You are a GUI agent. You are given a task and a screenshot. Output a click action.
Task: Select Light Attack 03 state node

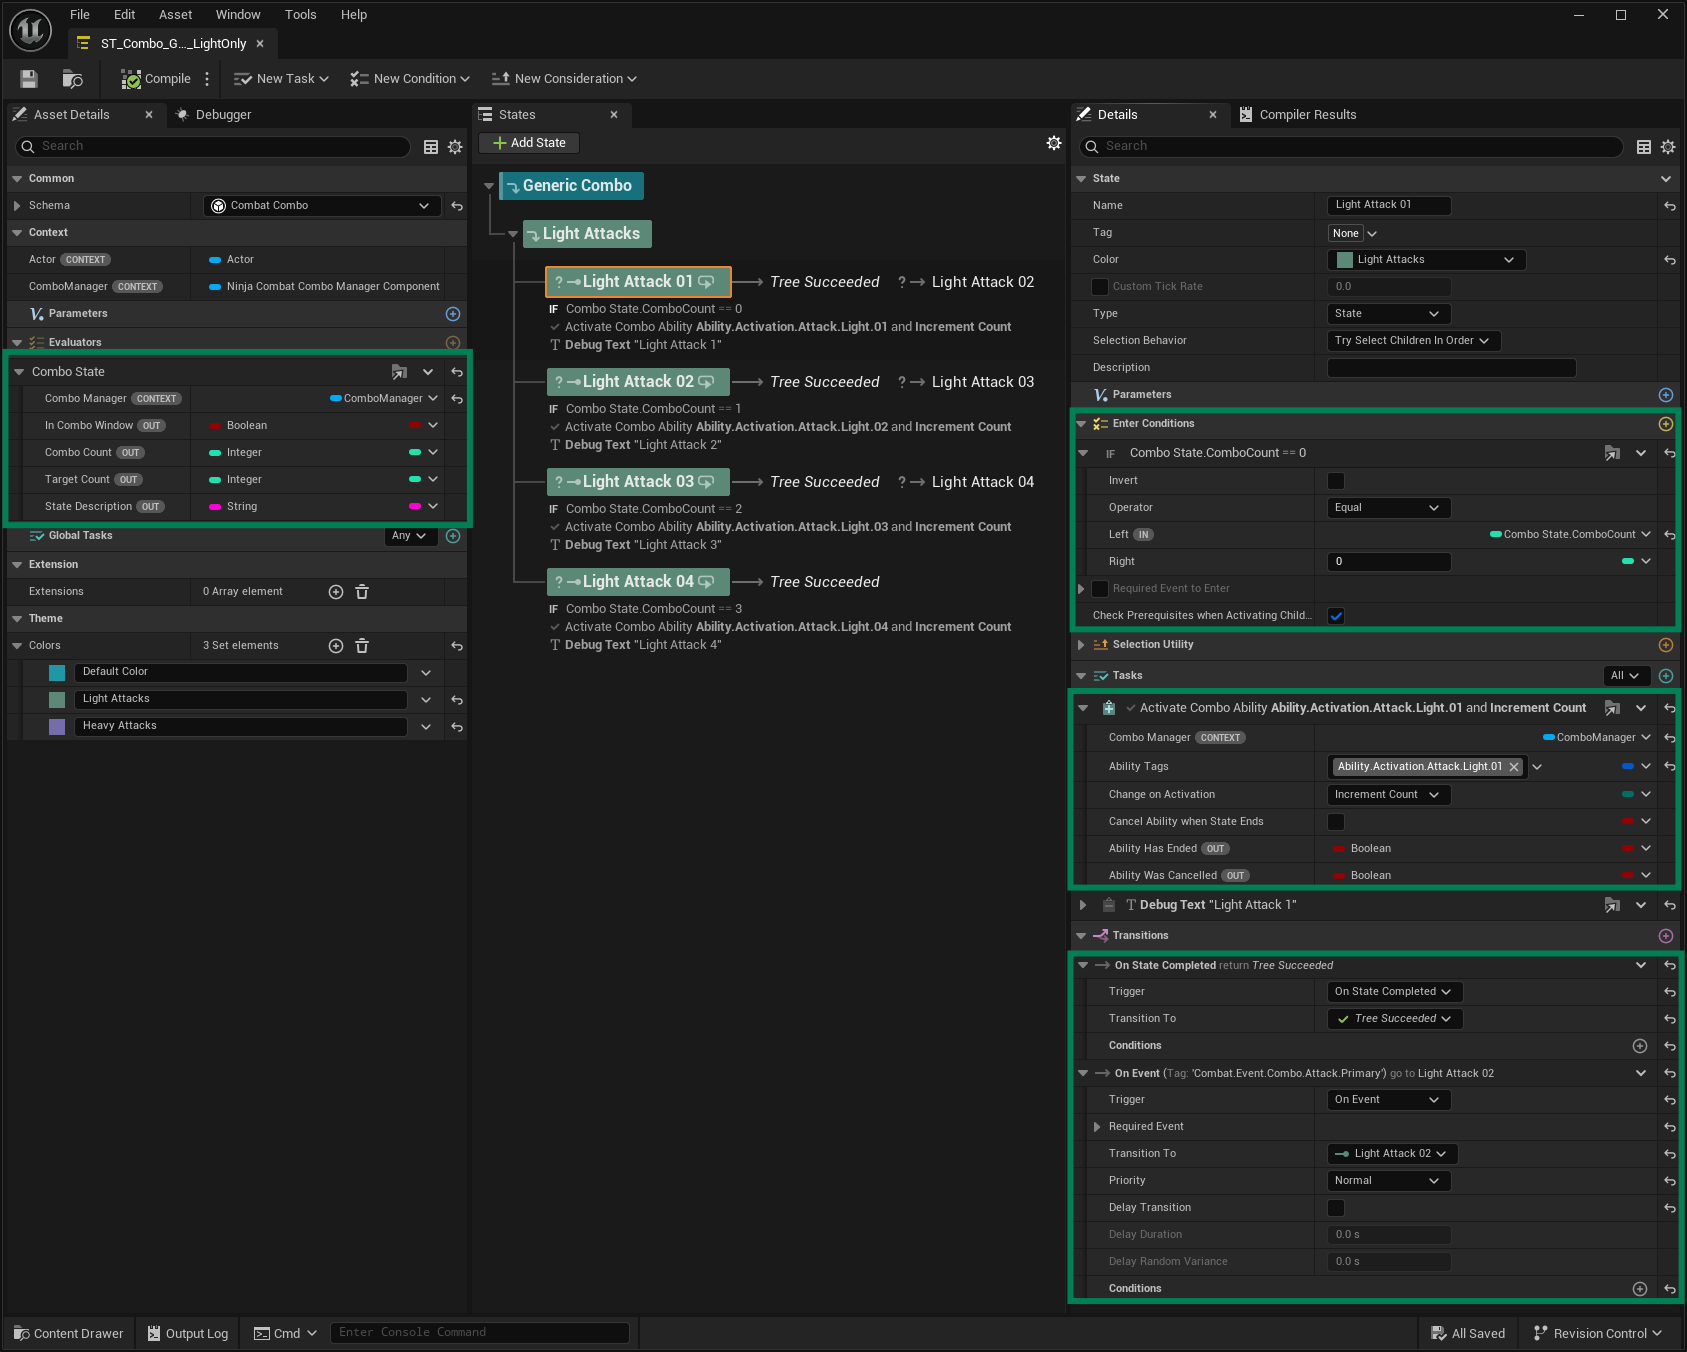coord(638,482)
